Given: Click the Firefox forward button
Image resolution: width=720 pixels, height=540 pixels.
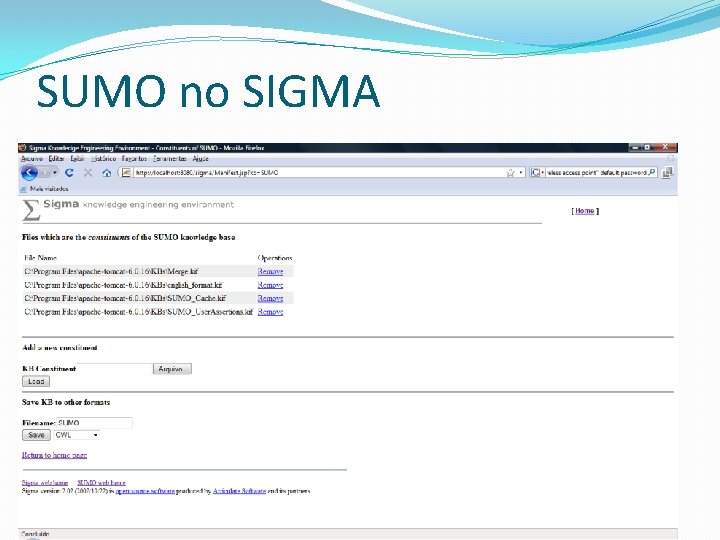Looking at the screenshot, I should coord(45,173).
